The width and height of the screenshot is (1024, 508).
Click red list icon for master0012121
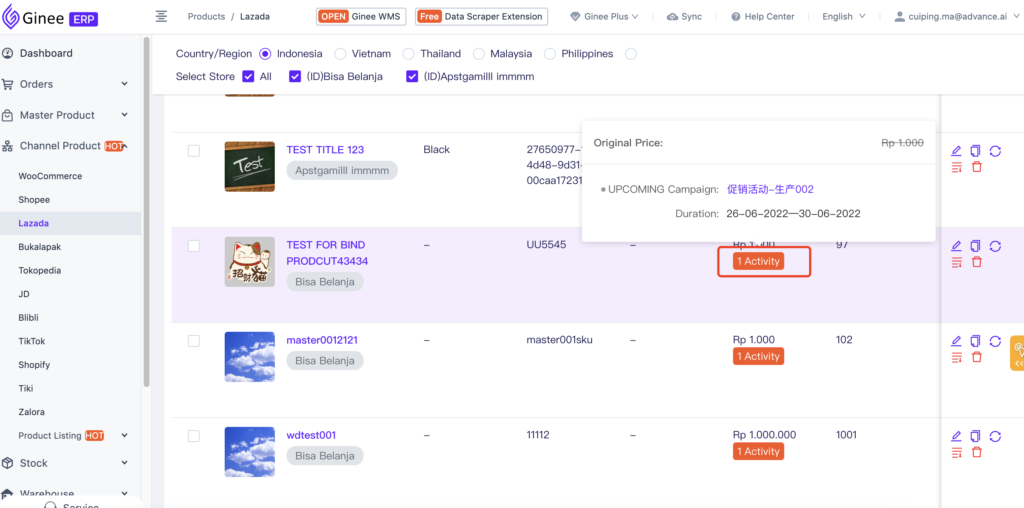tap(957, 357)
